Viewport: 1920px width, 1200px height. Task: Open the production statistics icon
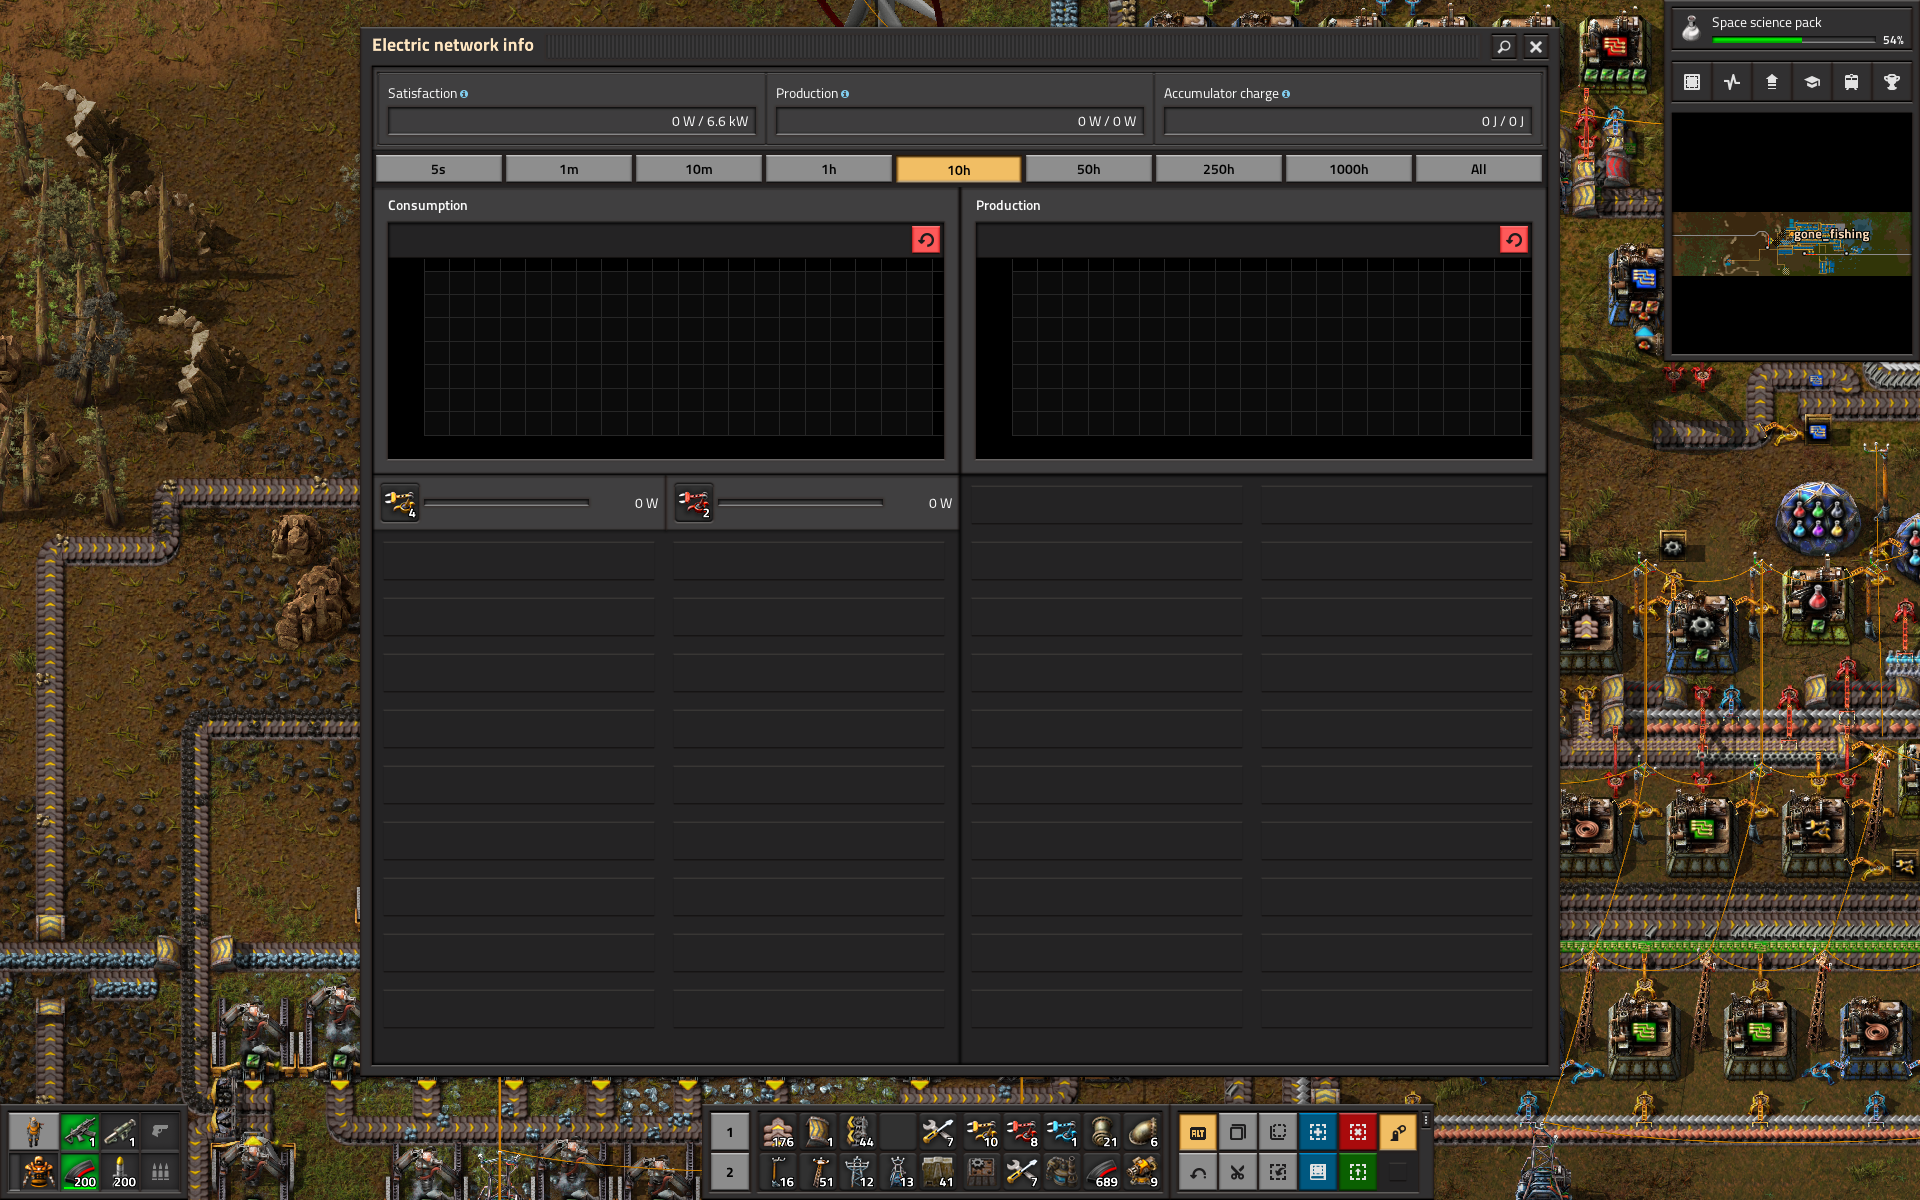coord(1731,82)
